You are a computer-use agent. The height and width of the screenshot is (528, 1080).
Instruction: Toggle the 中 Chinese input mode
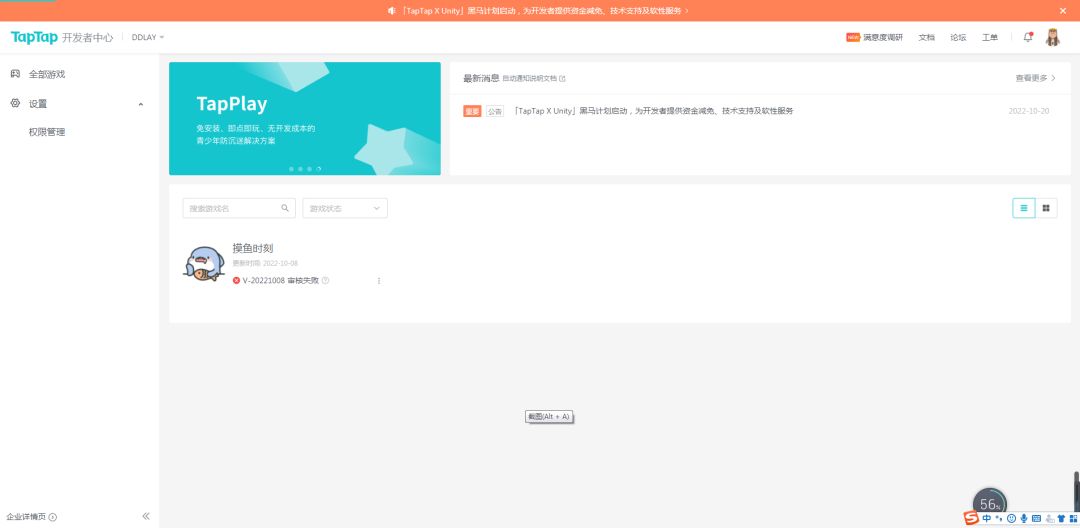pyautogui.click(x=986, y=518)
